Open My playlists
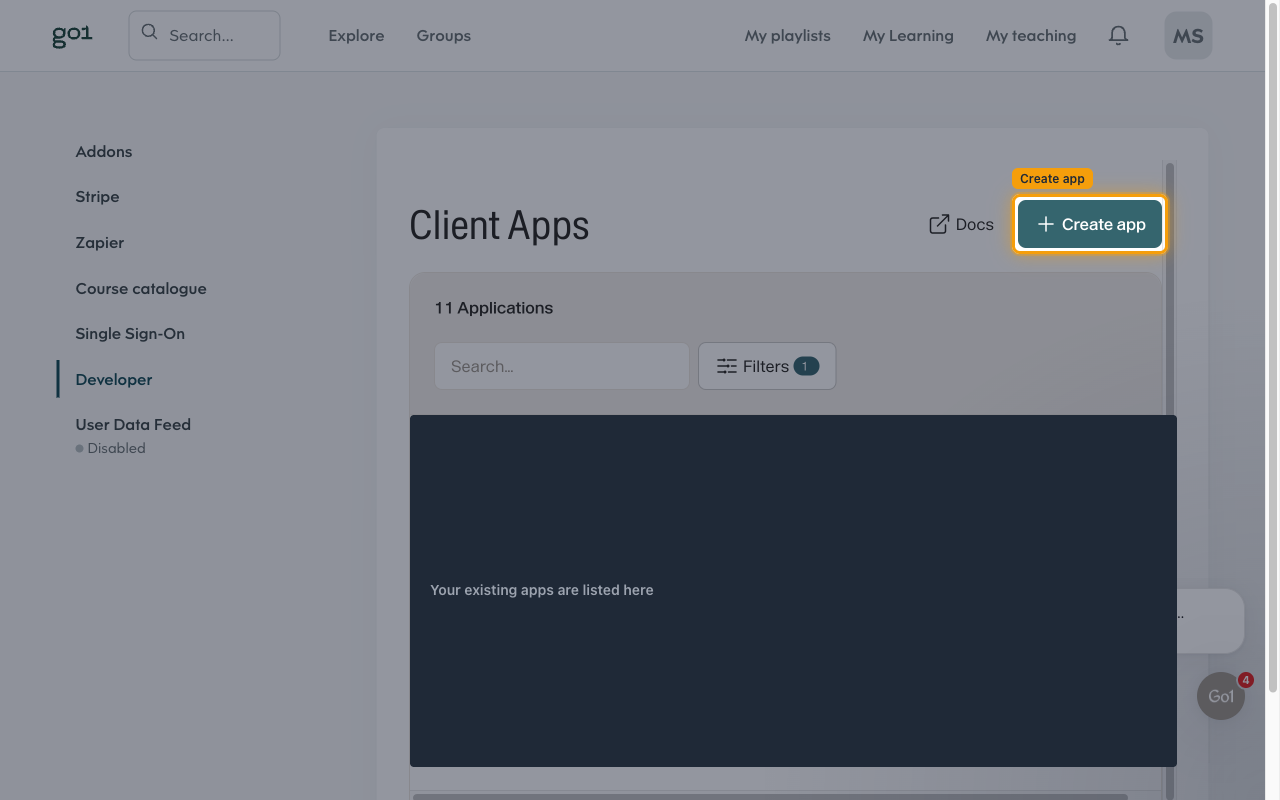 click(x=787, y=36)
